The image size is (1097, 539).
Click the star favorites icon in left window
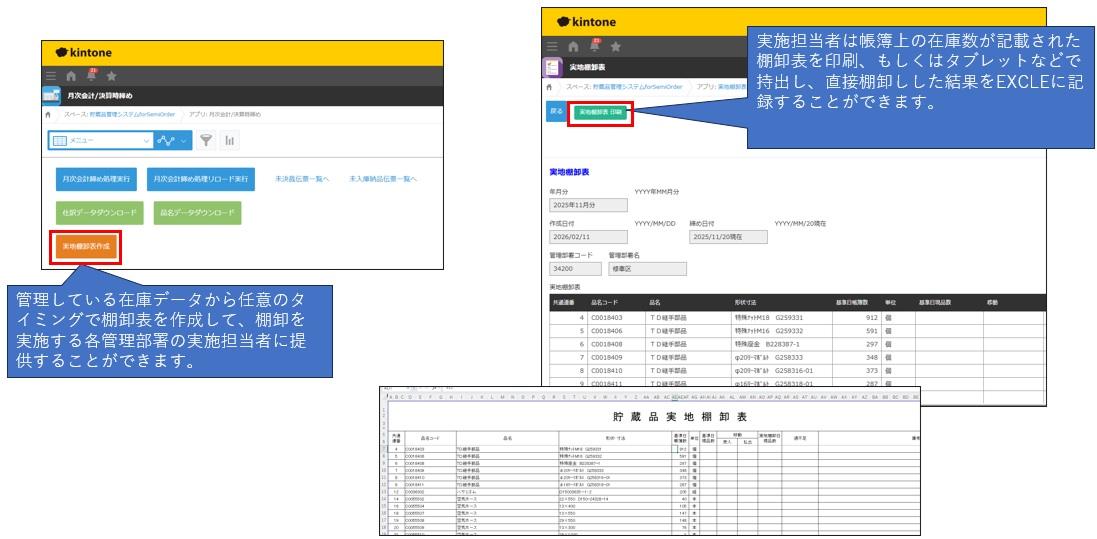111,76
